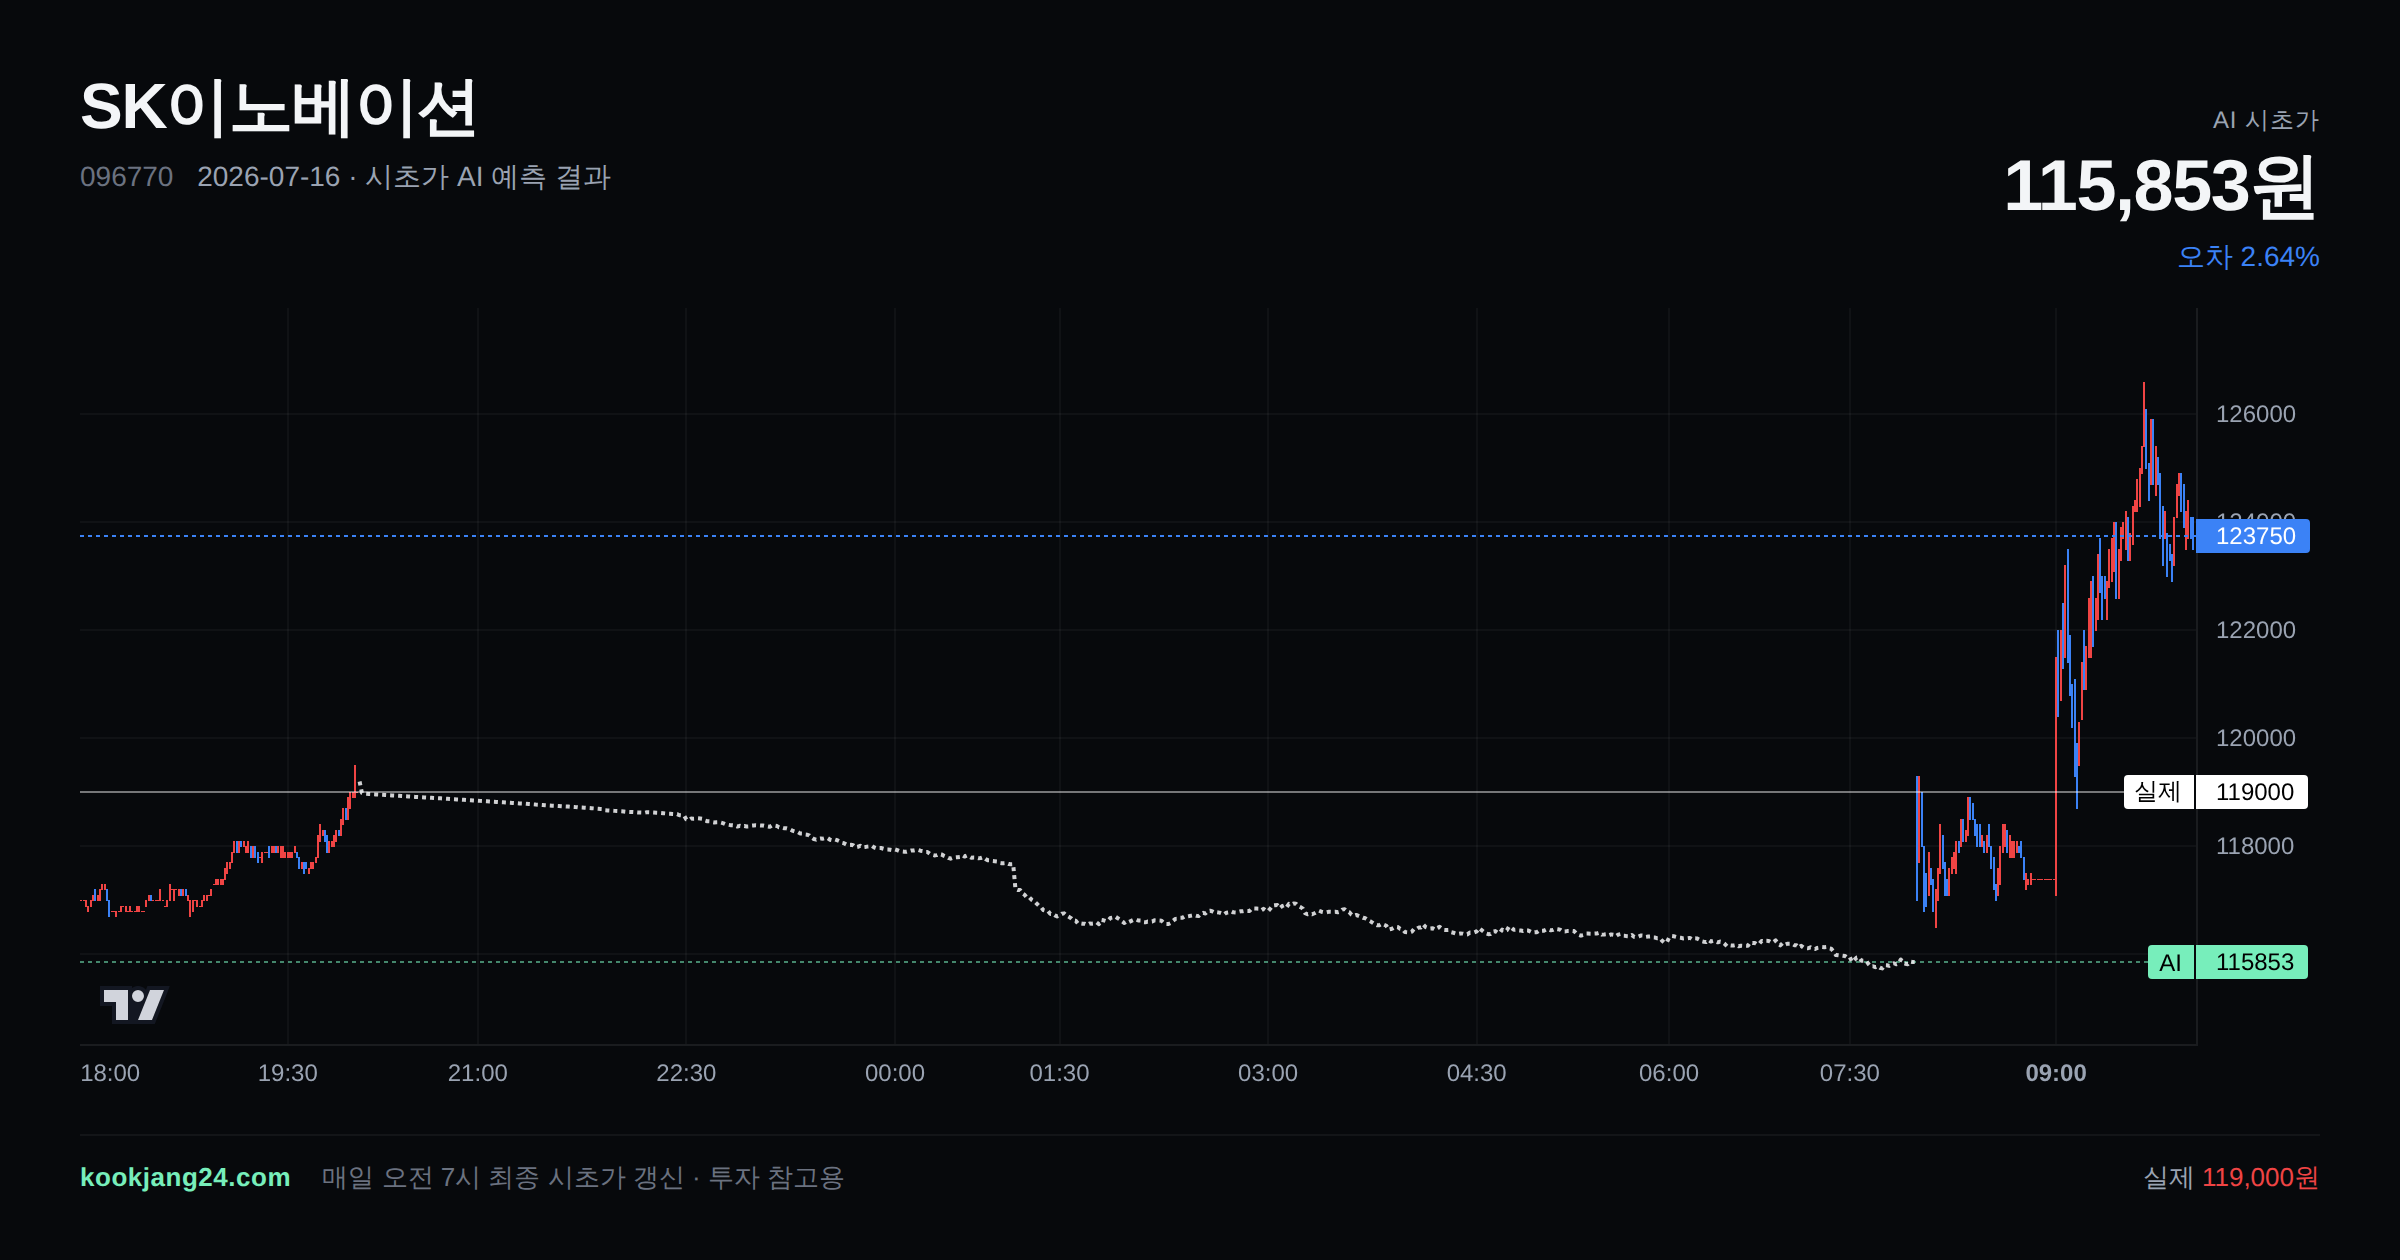Open the kookjang24.com link
The width and height of the screenshot is (2400, 1260).
[185, 1177]
